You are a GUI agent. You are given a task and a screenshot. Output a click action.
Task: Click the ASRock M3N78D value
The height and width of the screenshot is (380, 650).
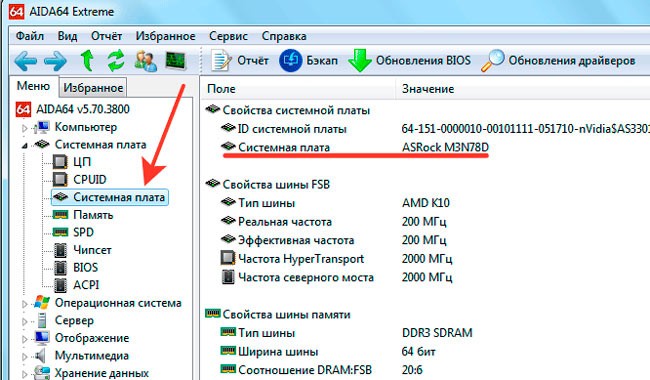445,147
